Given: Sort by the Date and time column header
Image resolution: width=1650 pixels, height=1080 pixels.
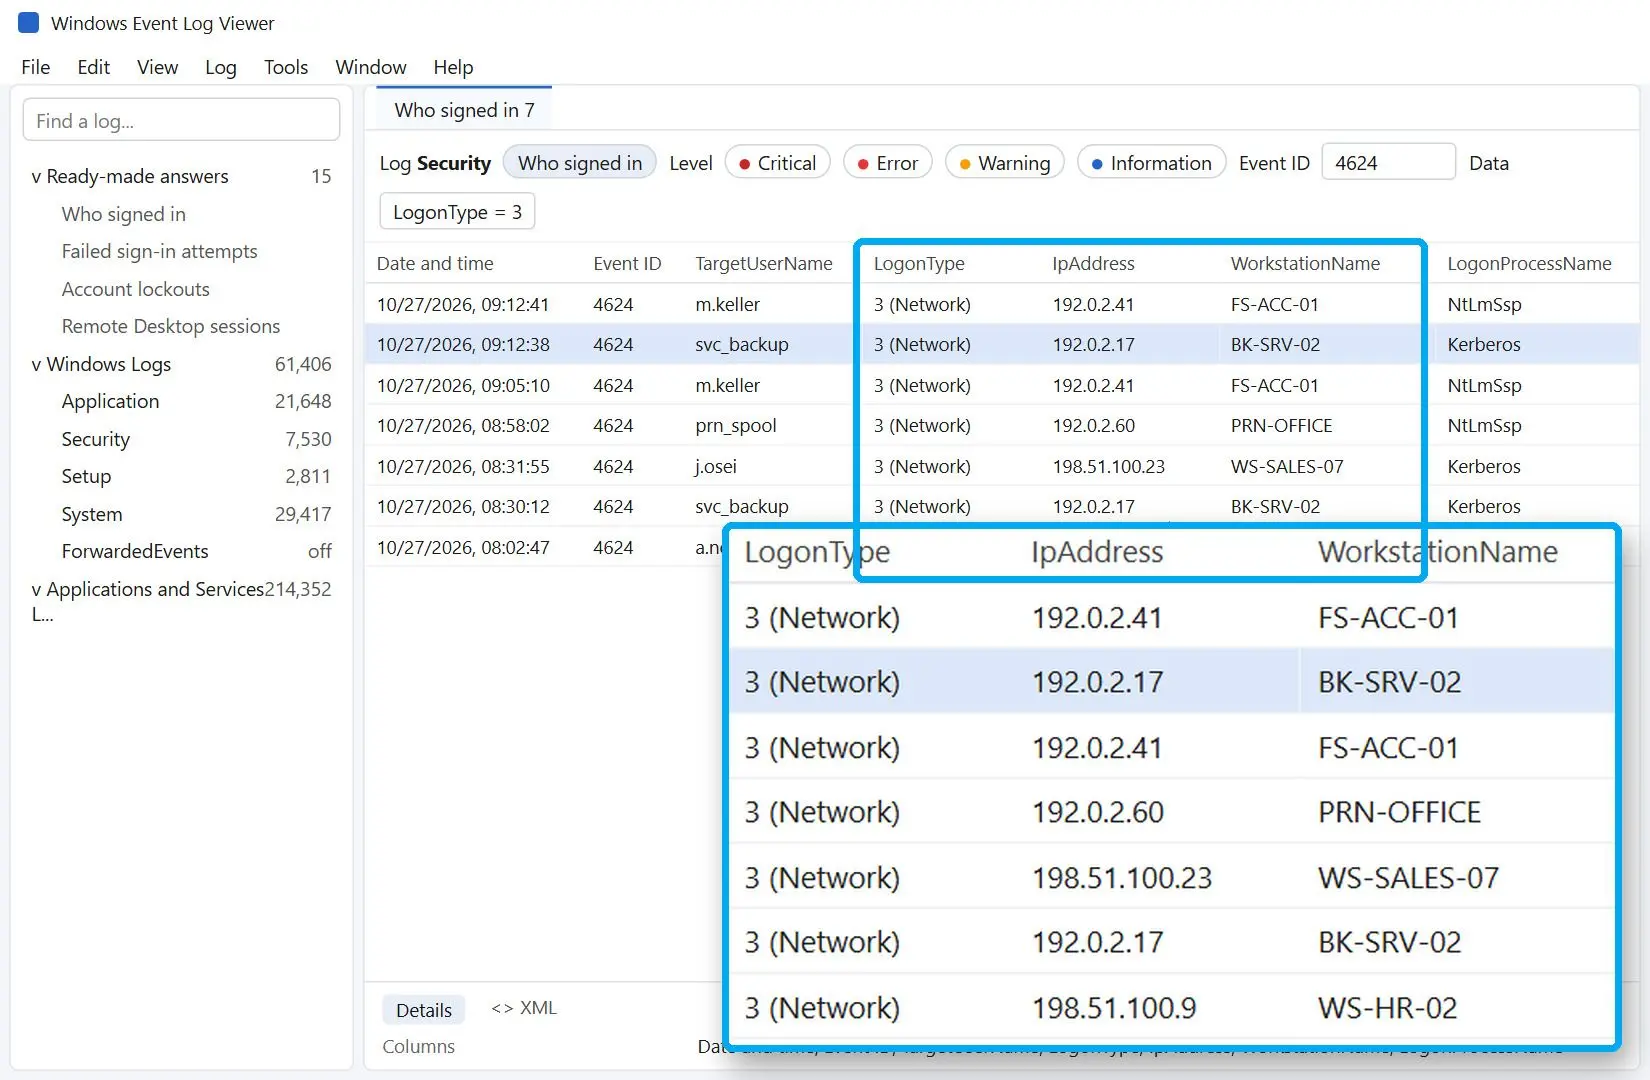Looking at the screenshot, I should click(435, 263).
